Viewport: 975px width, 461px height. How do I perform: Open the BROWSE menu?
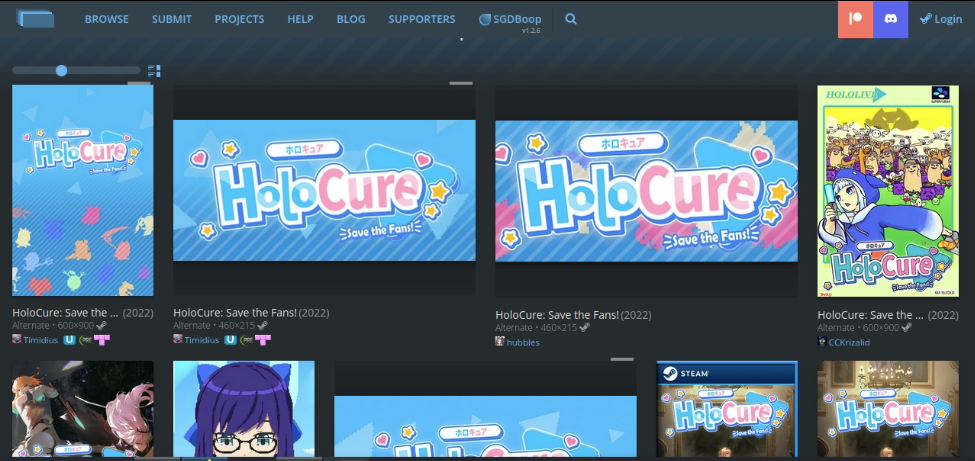pos(106,19)
